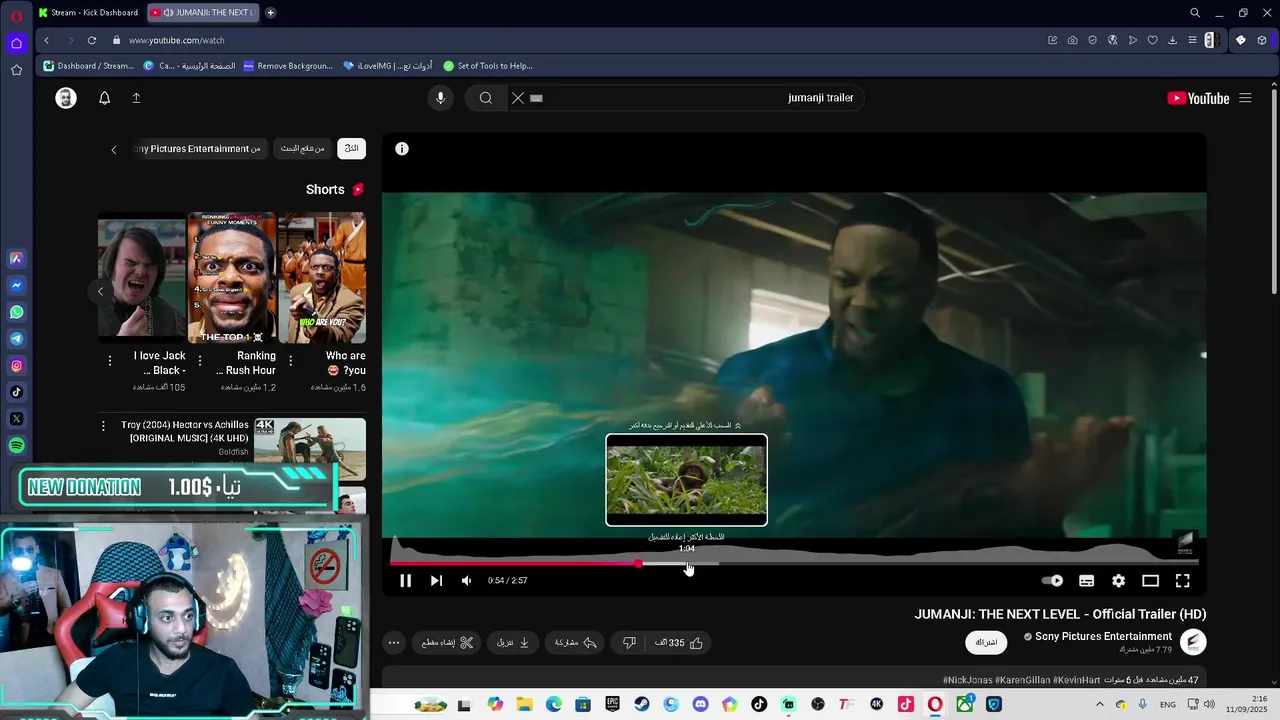Click the #NickJonas hashtag
The height and width of the screenshot is (720, 1280).
pos(968,680)
